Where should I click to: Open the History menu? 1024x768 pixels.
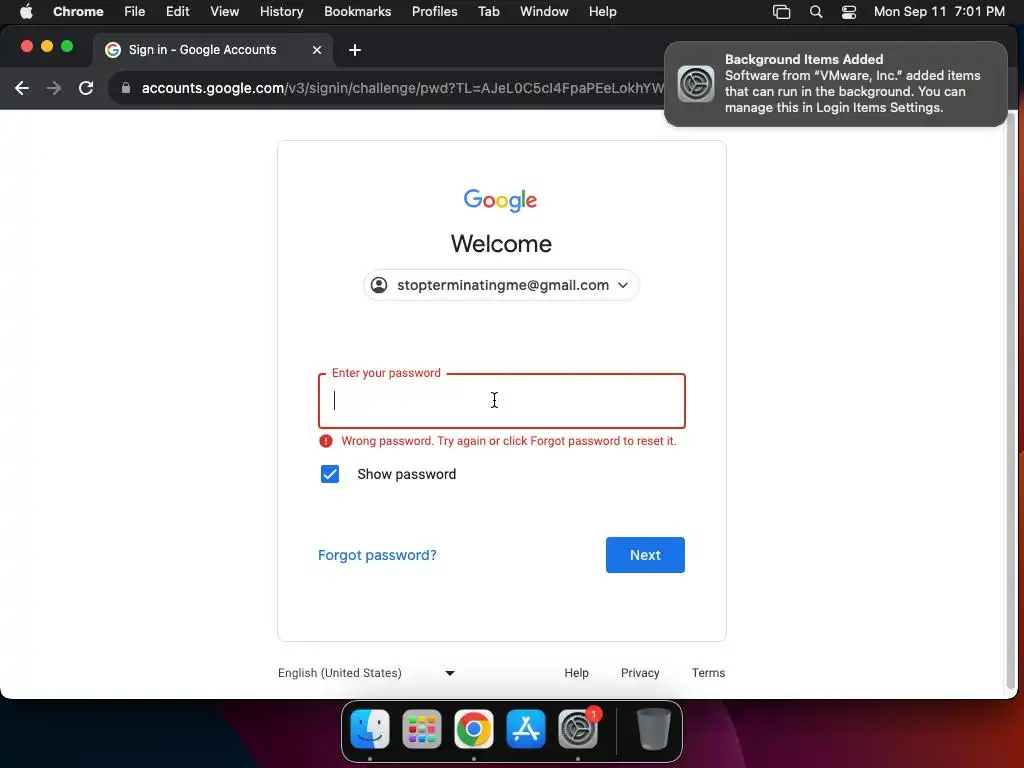281,12
